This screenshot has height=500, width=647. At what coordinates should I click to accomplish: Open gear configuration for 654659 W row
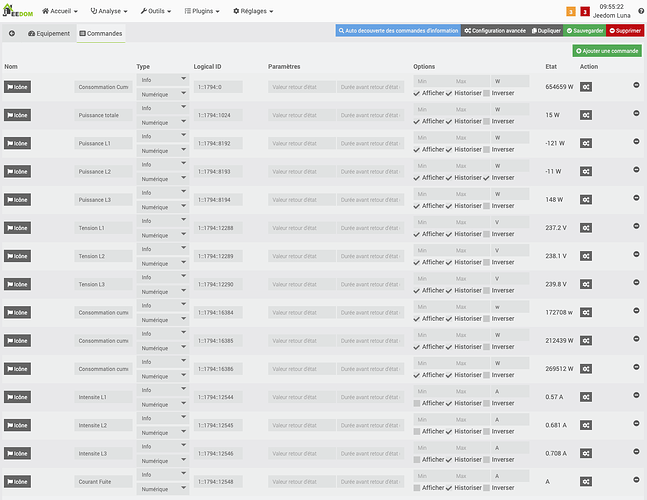(x=586, y=87)
